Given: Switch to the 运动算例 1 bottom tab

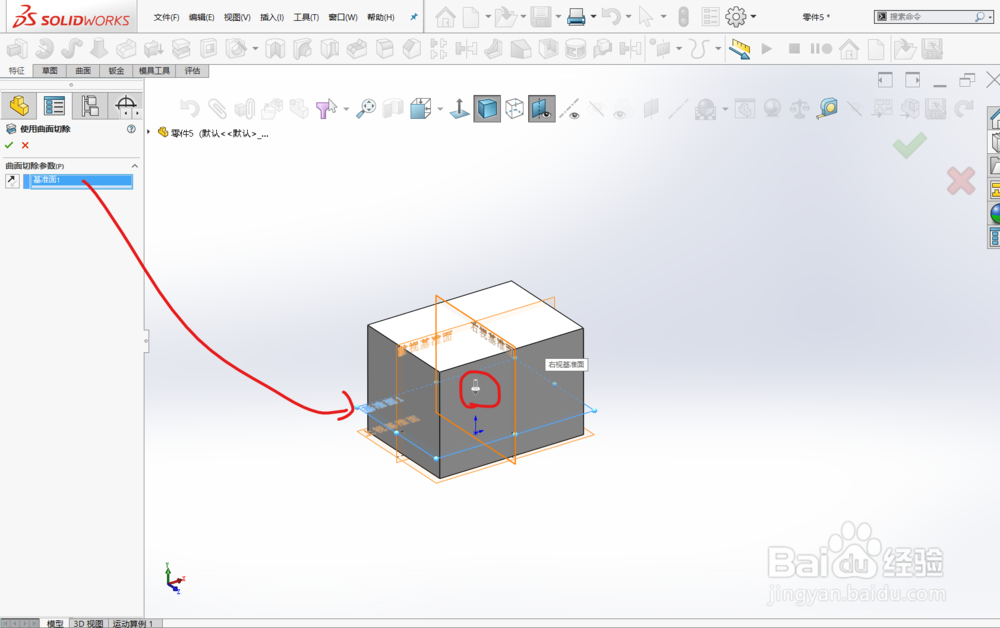Looking at the screenshot, I should tap(133, 624).
